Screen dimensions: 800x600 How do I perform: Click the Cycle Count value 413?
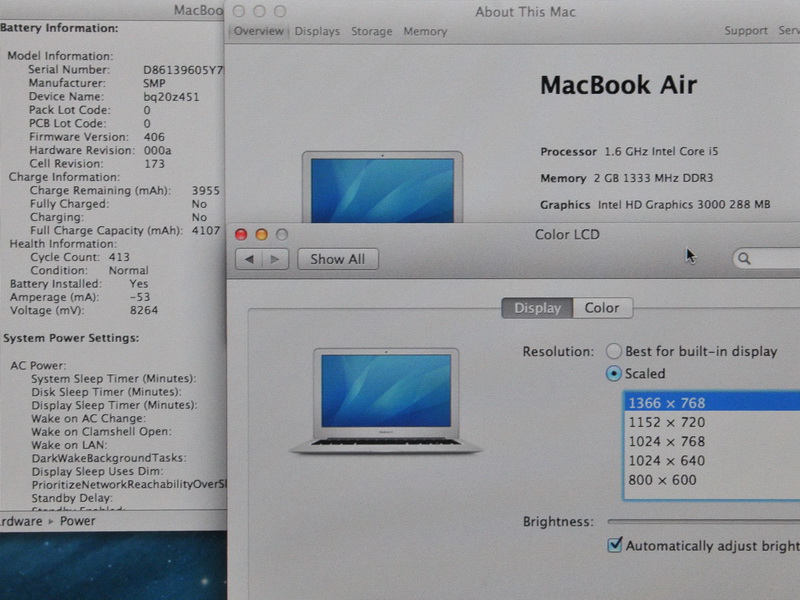click(x=119, y=257)
